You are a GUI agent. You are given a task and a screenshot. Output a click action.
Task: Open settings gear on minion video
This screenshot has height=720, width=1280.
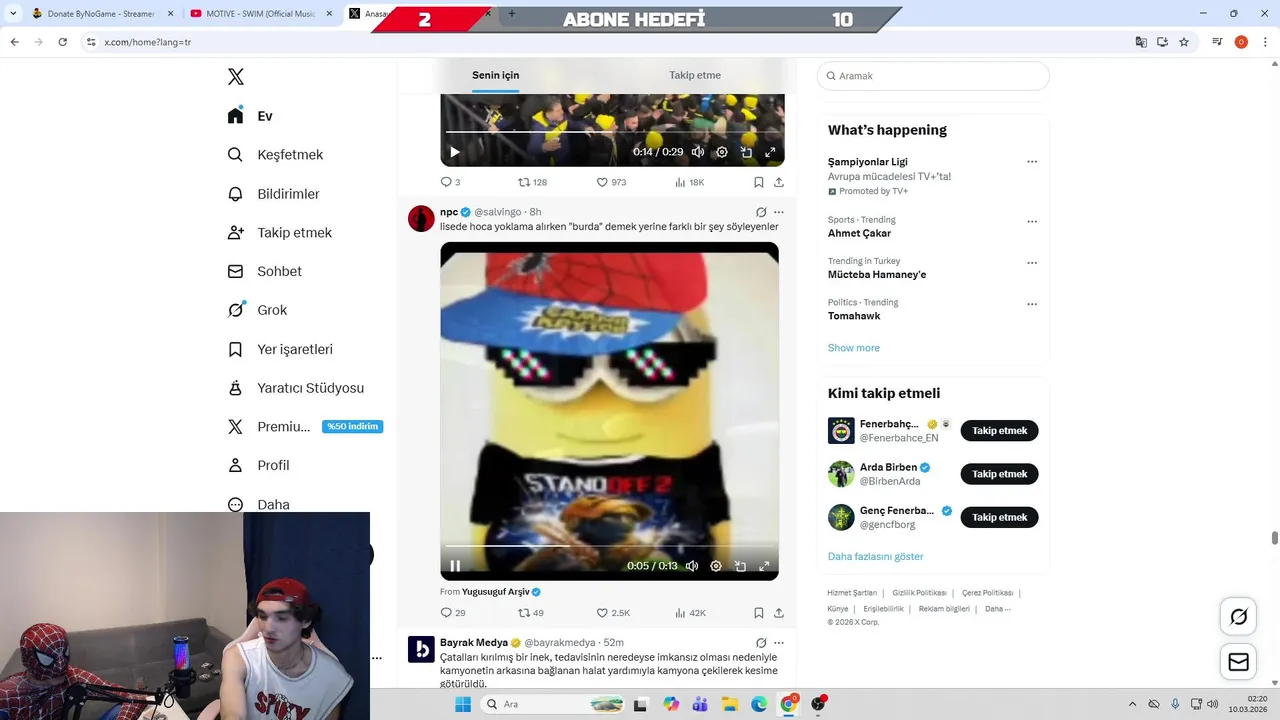[716, 566]
